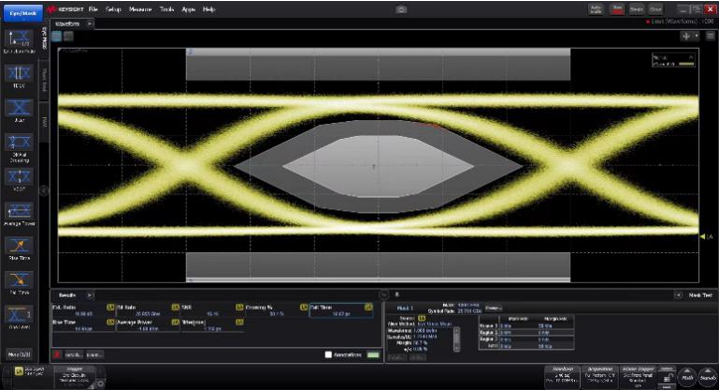
Task: Open the Acquisition settings panel
Action: 600,376
